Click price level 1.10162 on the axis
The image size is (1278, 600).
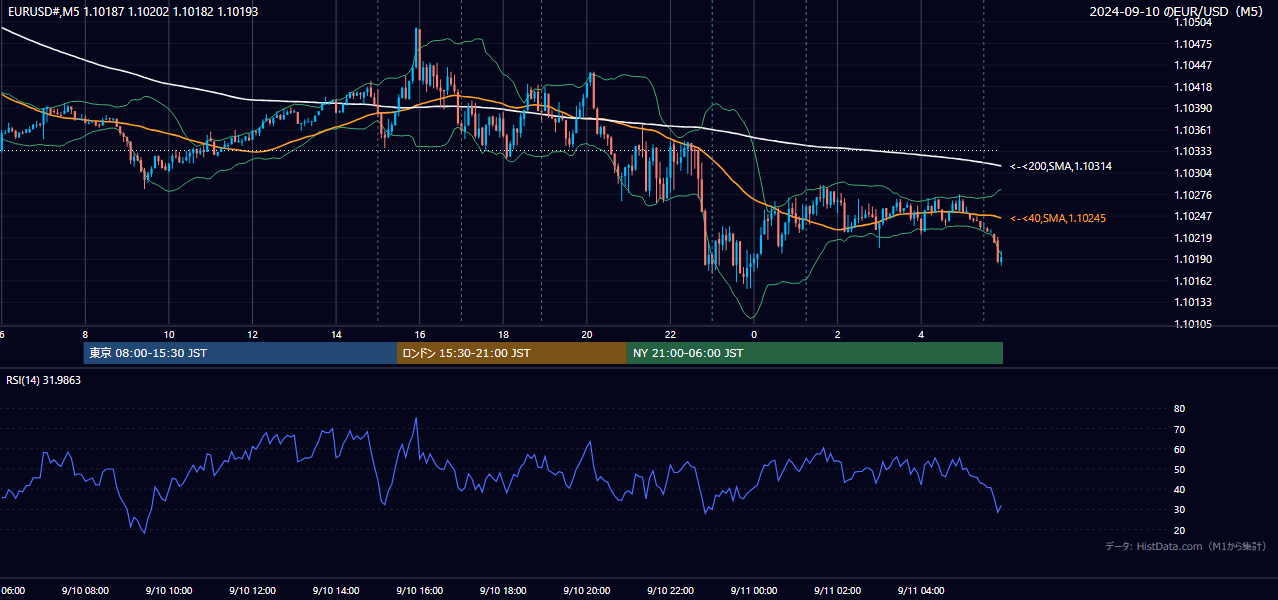tap(1193, 281)
